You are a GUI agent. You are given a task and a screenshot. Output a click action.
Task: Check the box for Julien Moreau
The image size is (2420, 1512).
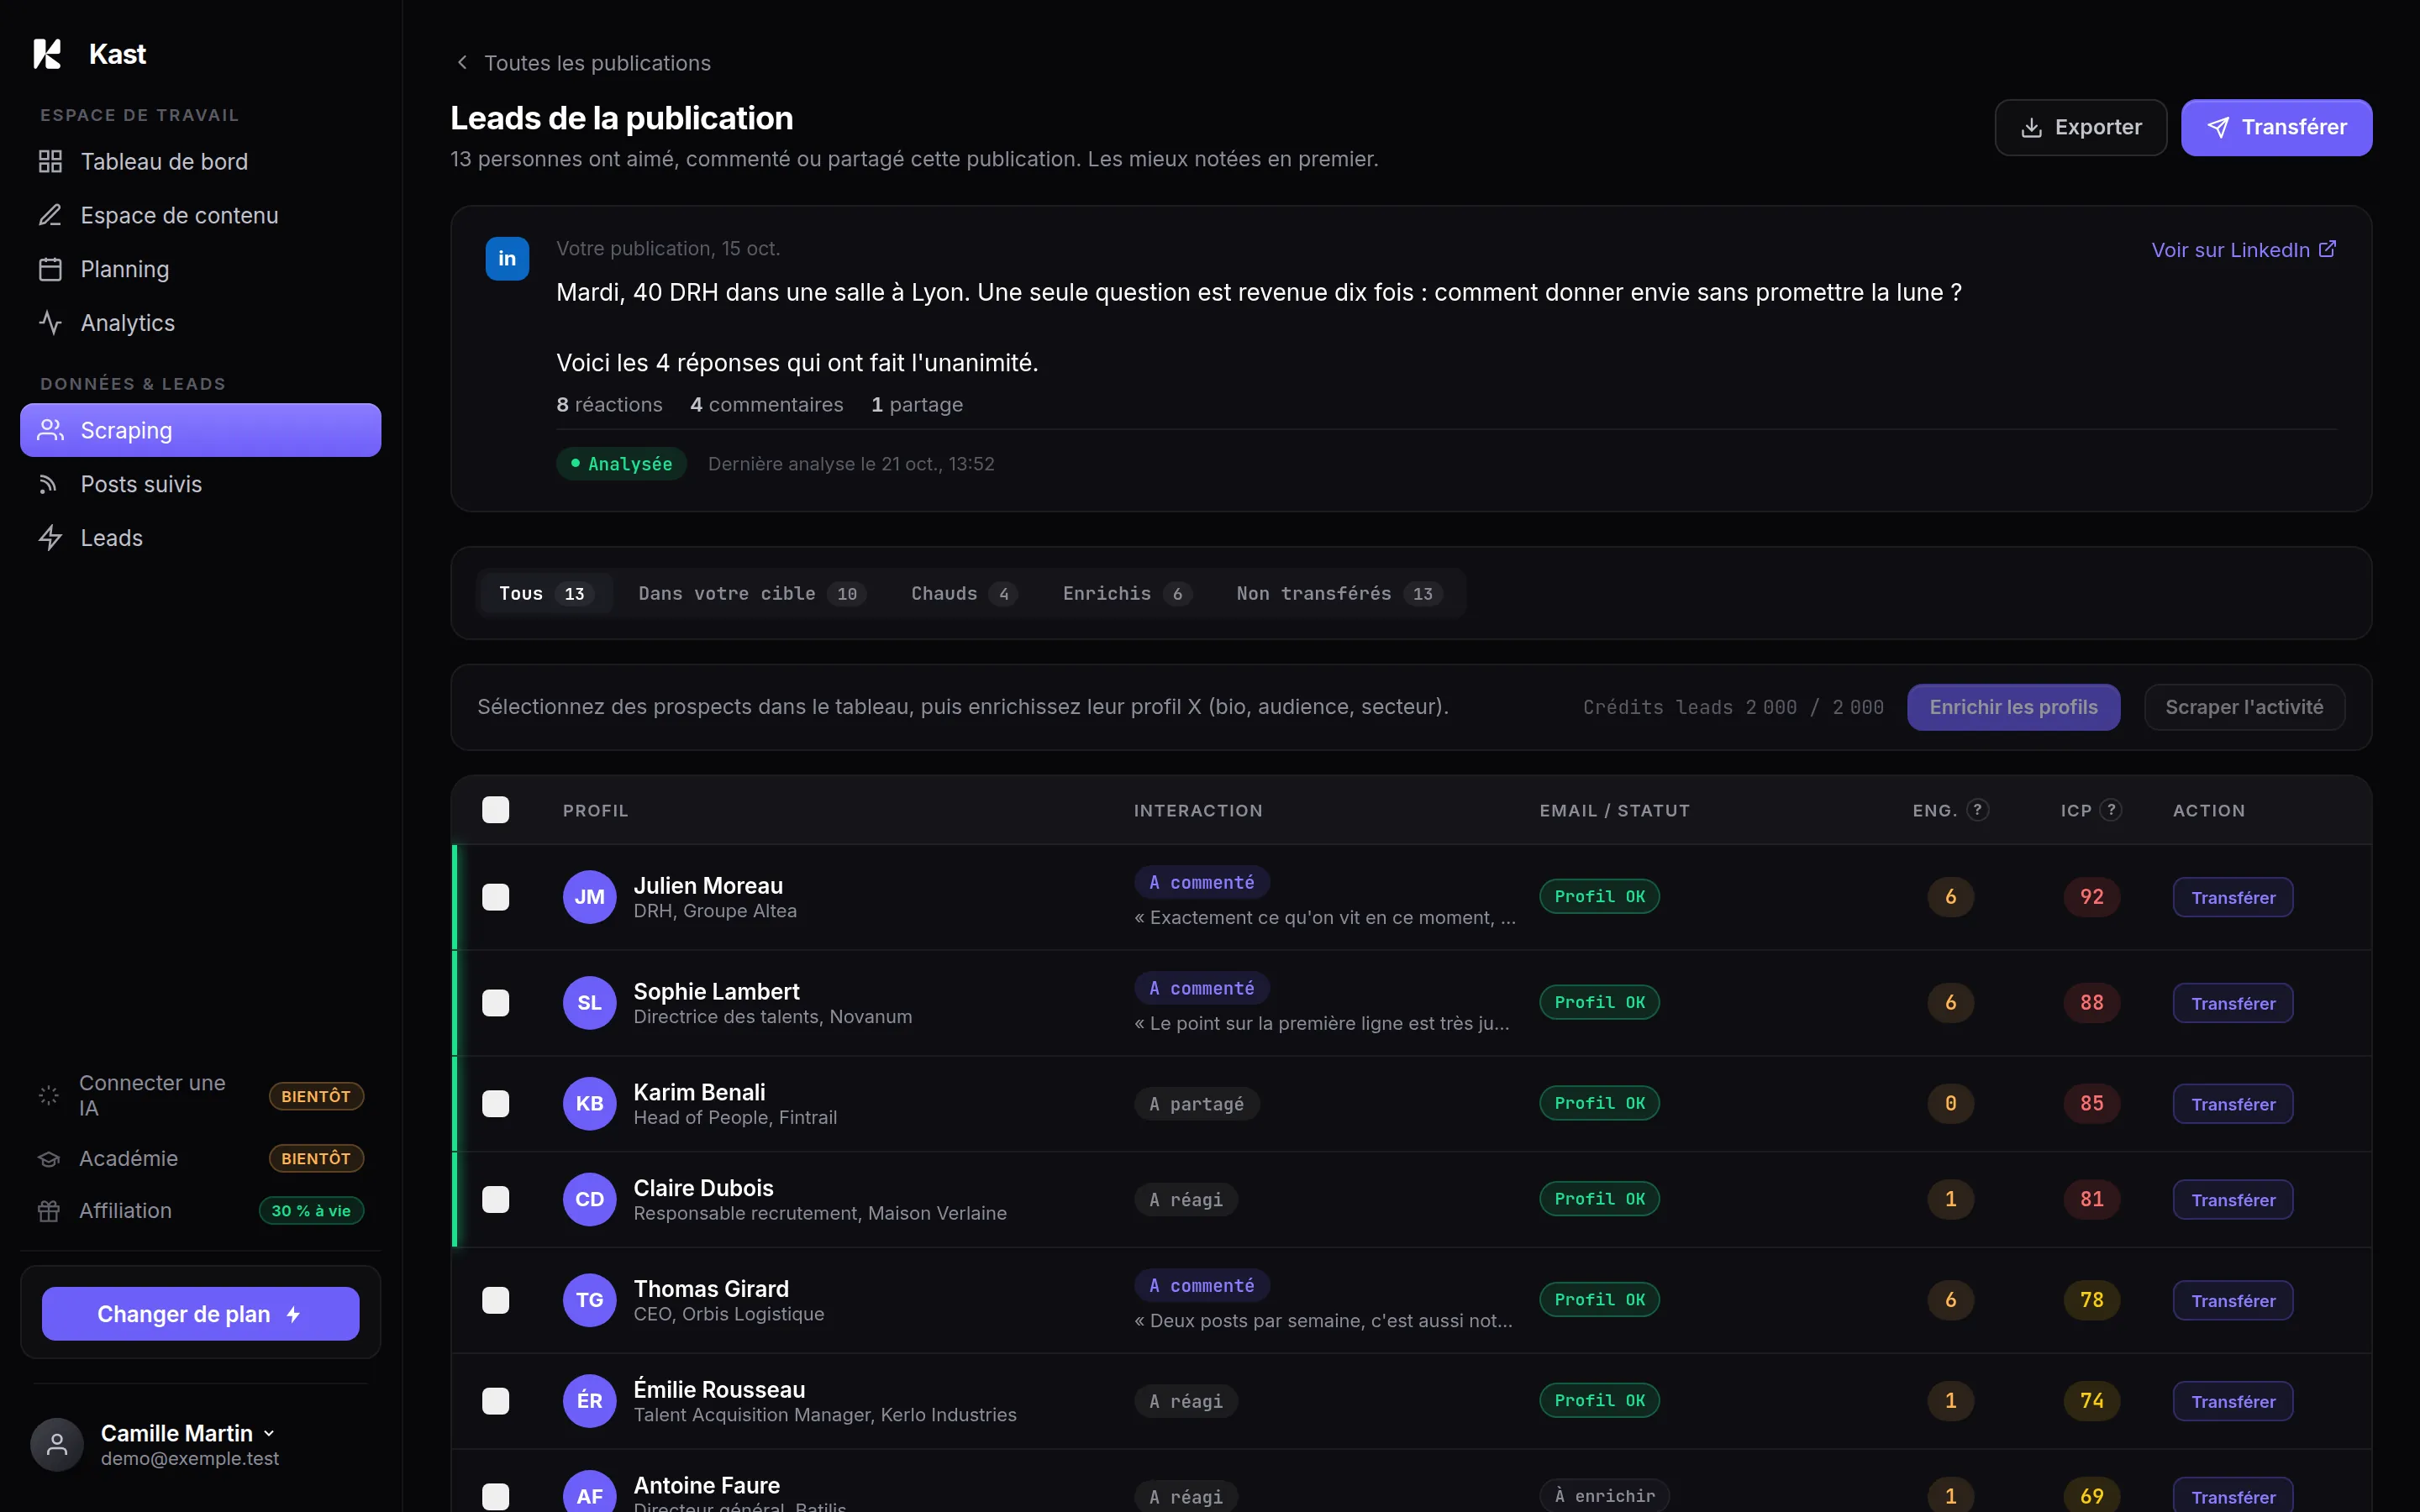[x=496, y=897]
